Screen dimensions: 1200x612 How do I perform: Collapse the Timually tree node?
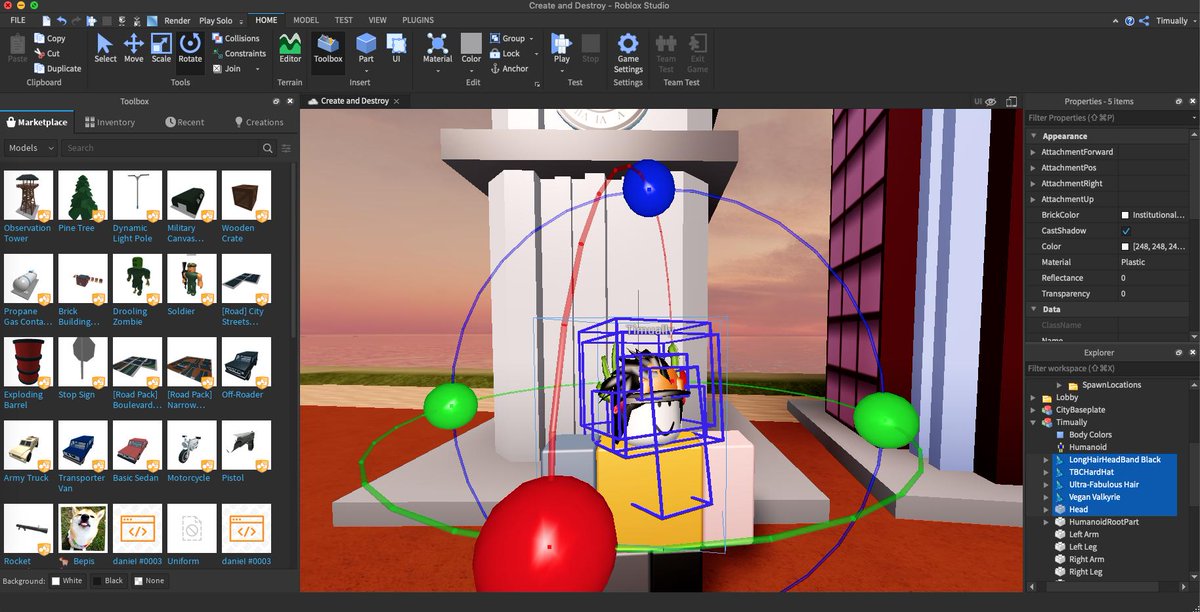pos(1034,422)
